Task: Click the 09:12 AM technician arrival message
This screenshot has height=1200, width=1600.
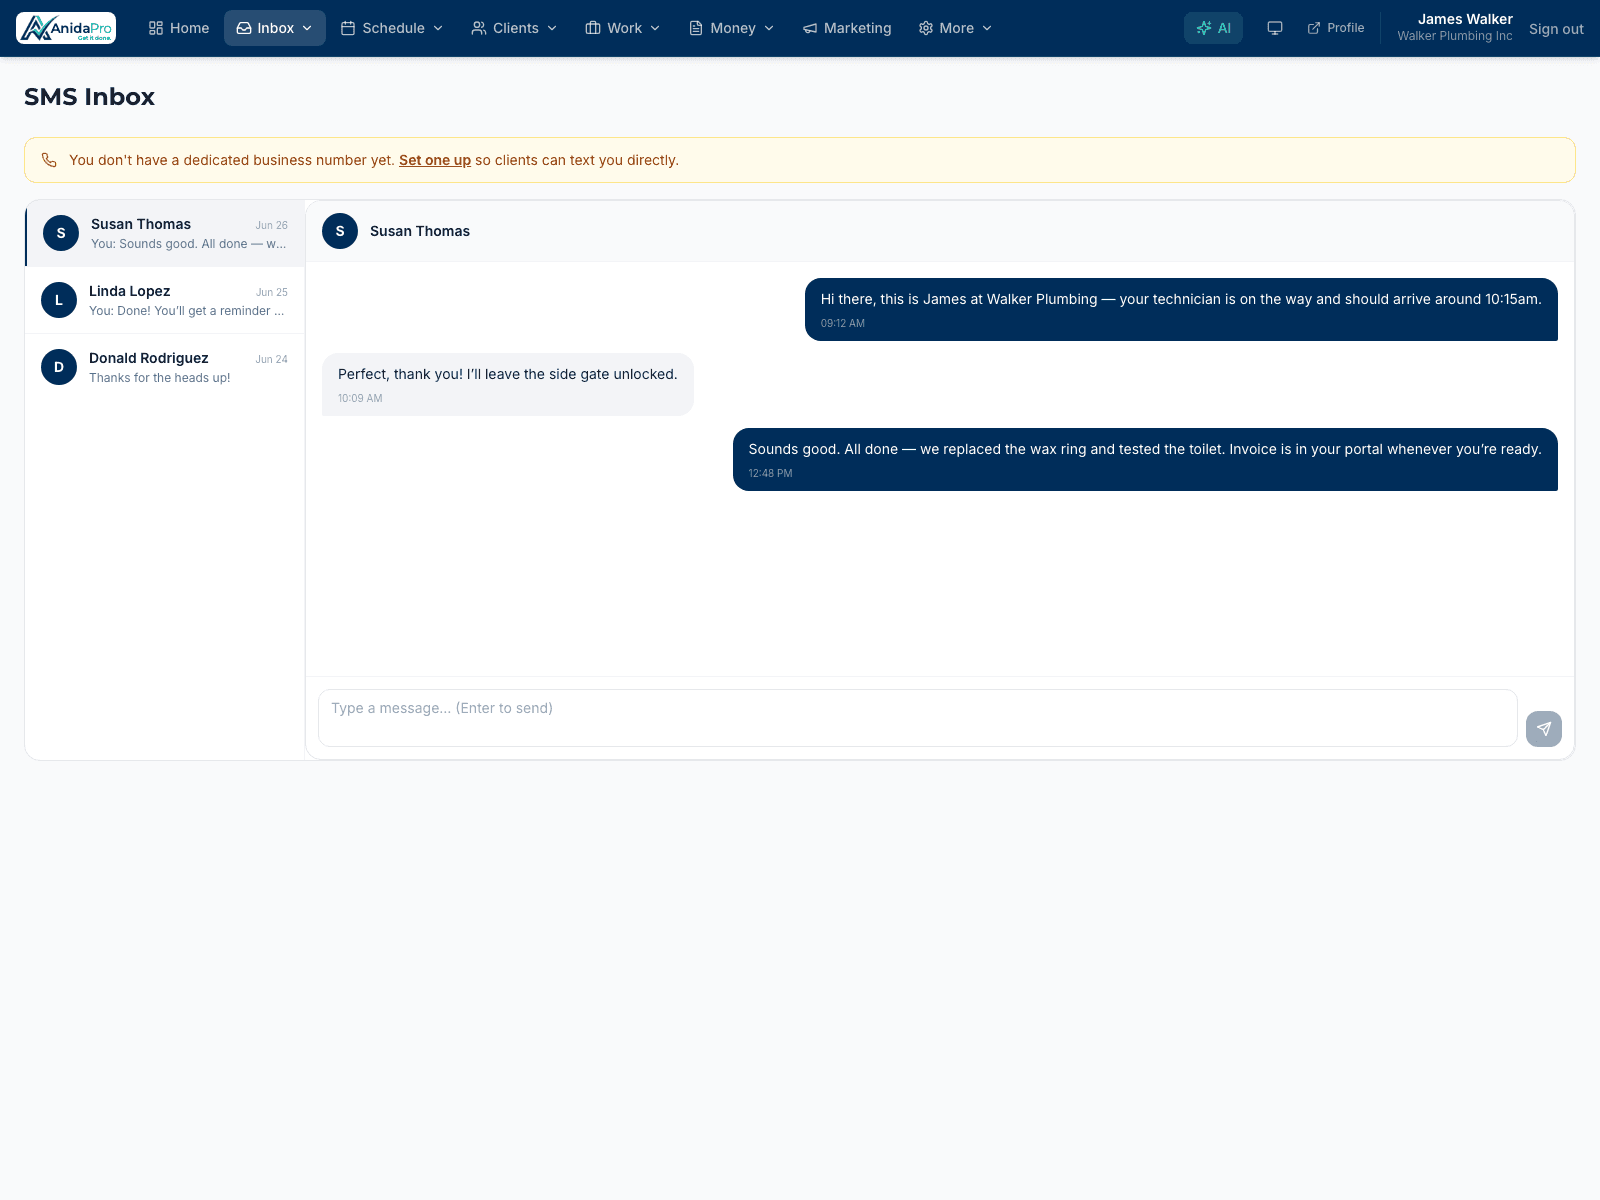Action: pos(1181,309)
